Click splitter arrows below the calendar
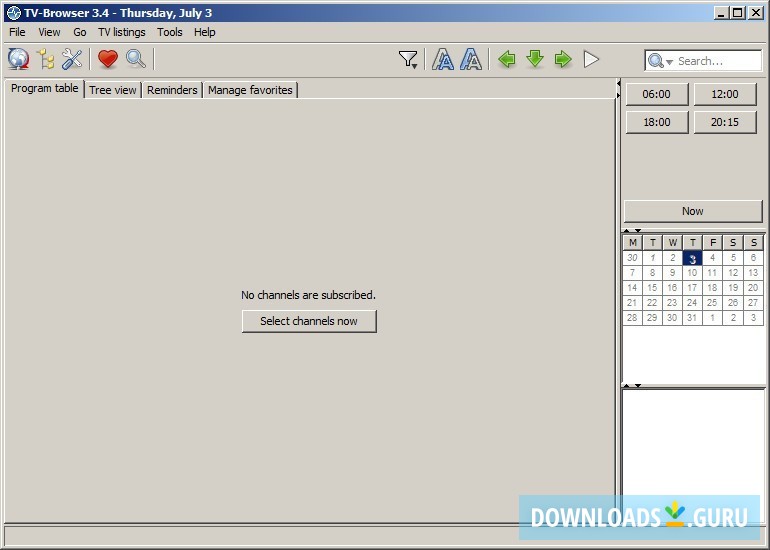This screenshot has width=770, height=550. pos(632,385)
